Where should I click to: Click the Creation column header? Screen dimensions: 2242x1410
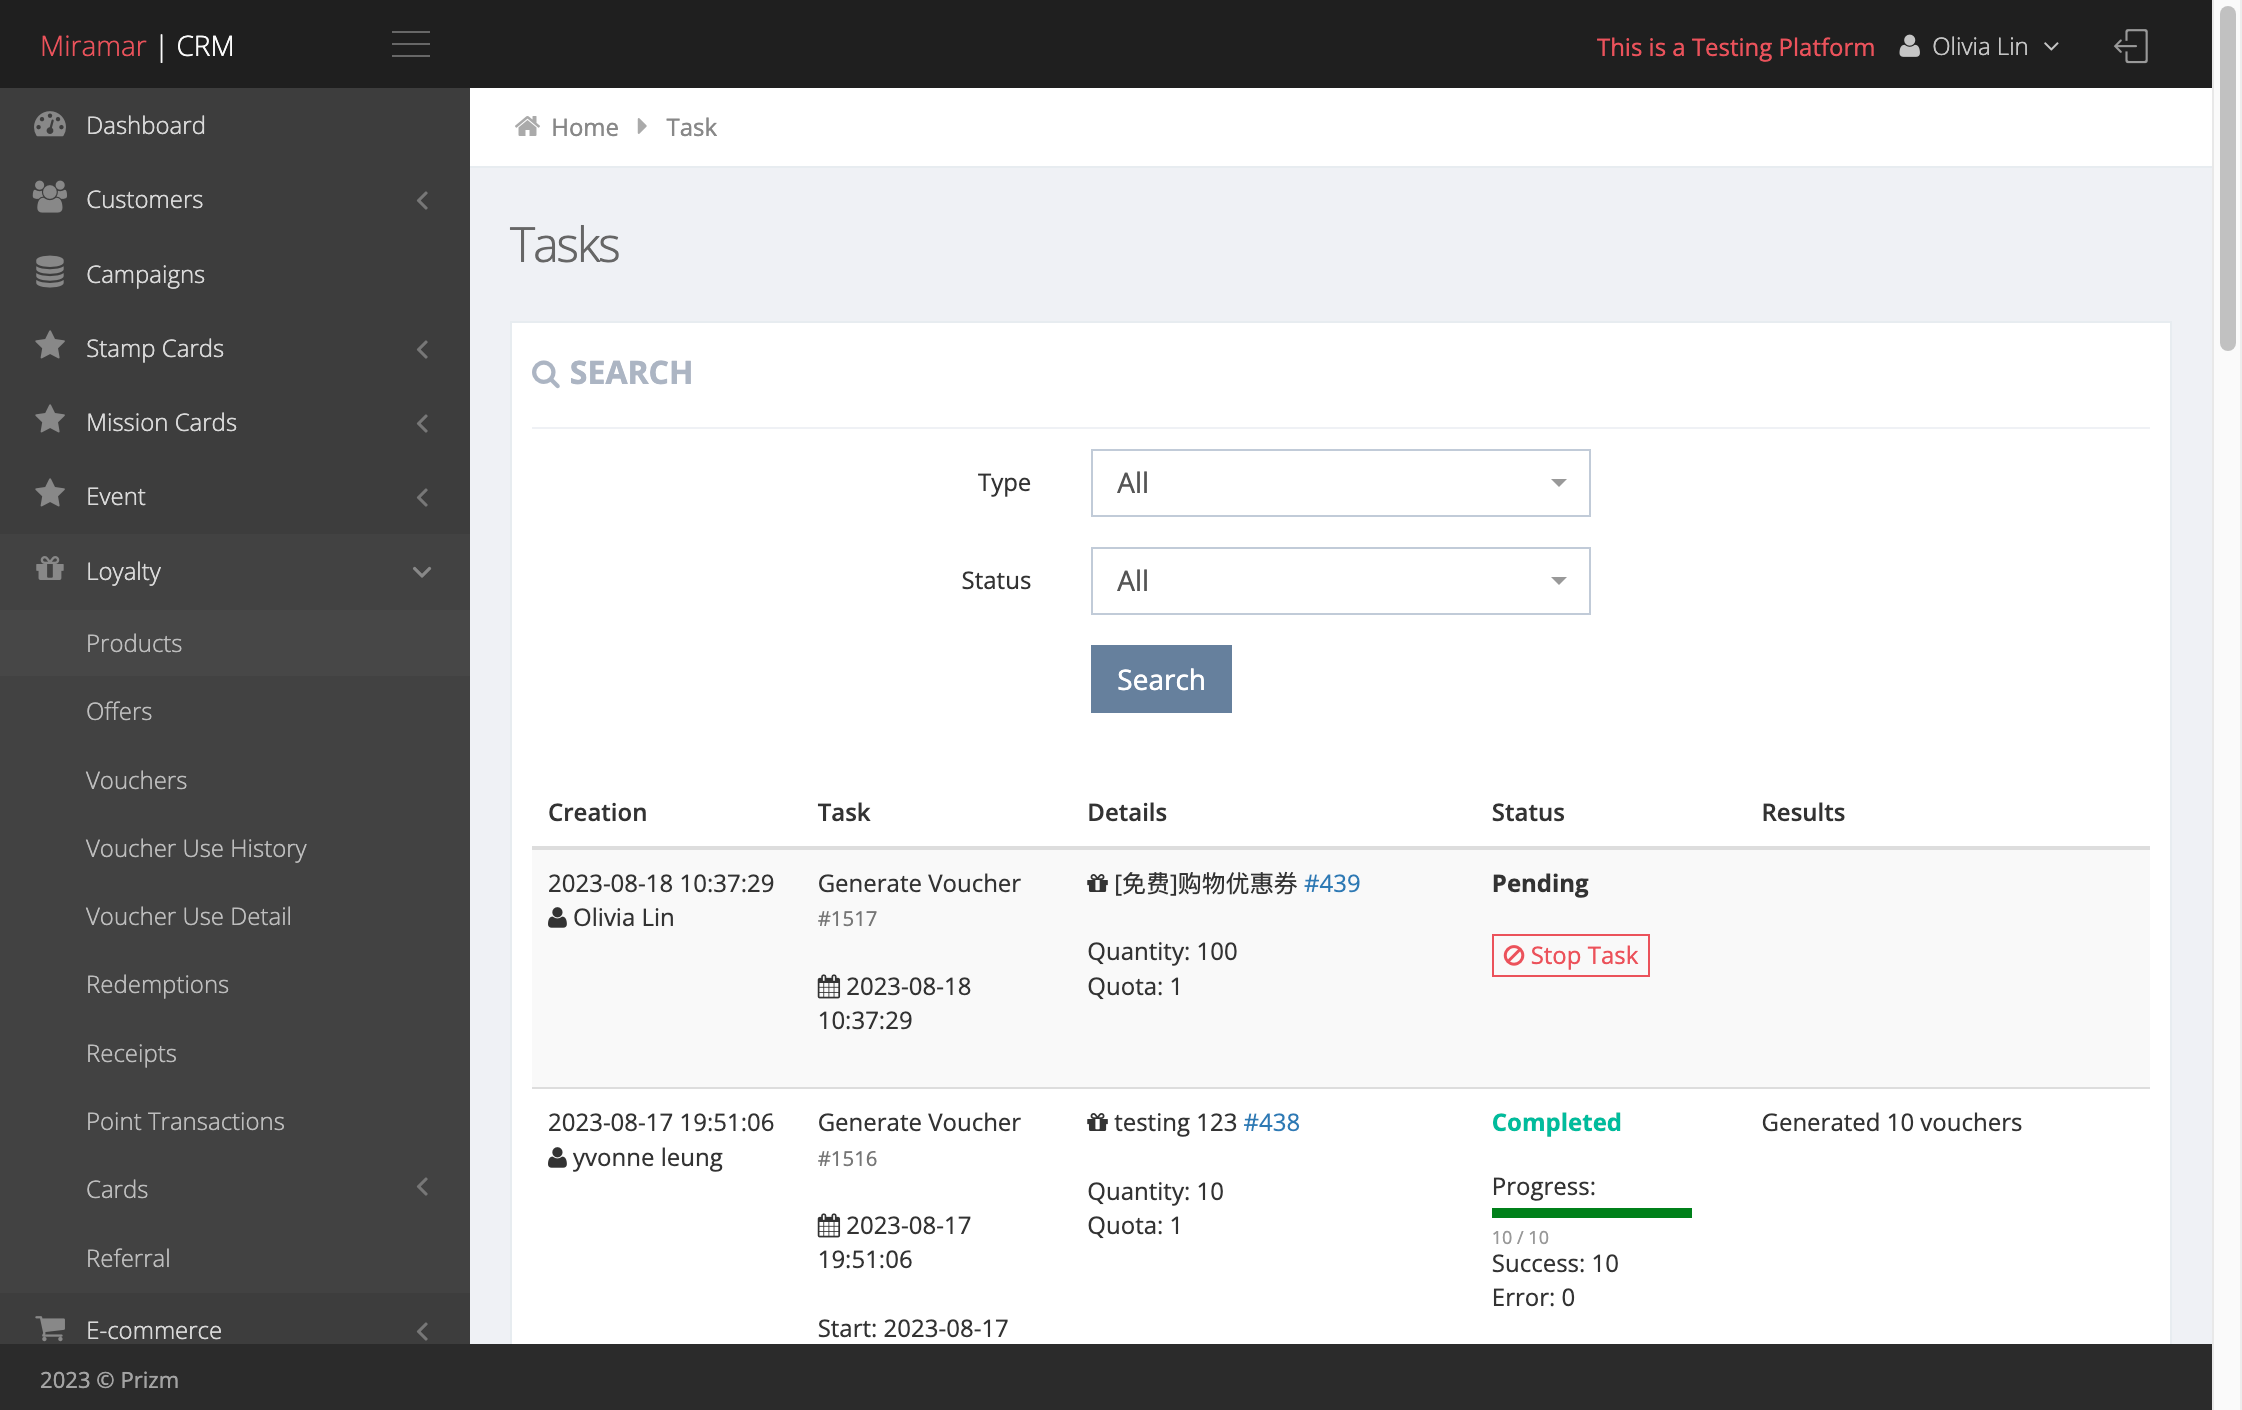tap(597, 812)
